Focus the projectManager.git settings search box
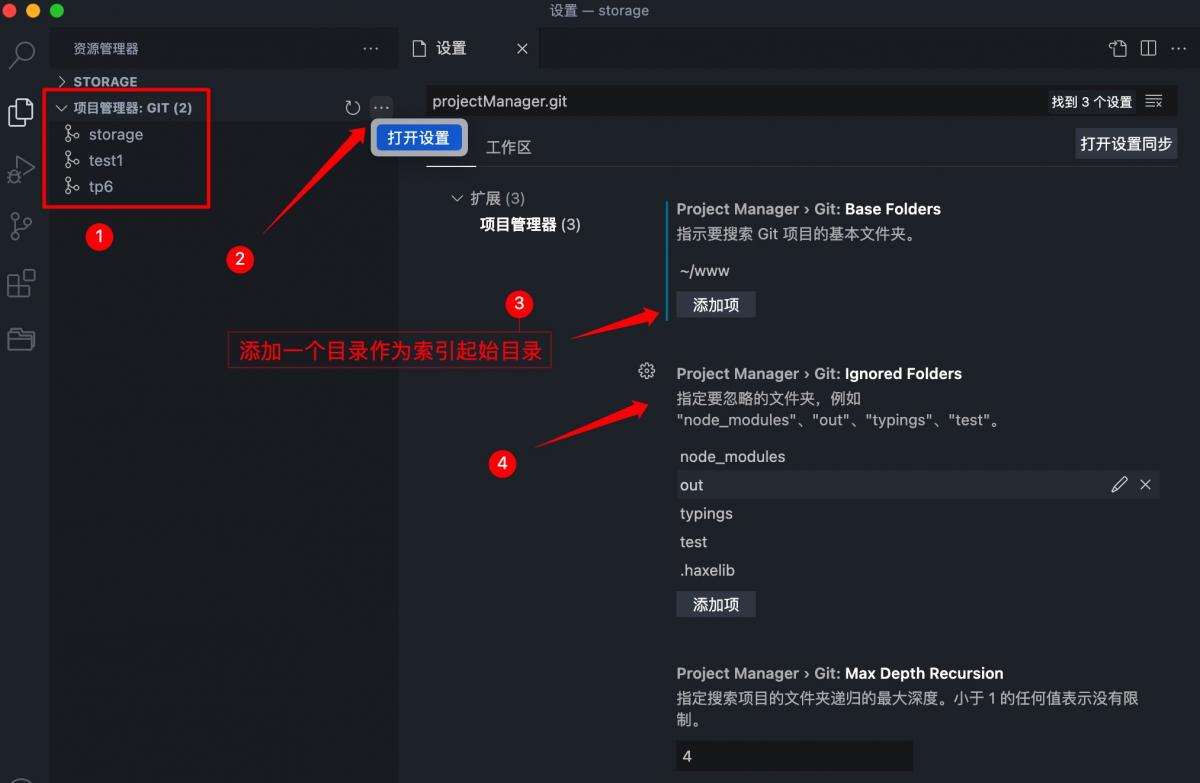This screenshot has width=1200, height=783. click(x=735, y=101)
